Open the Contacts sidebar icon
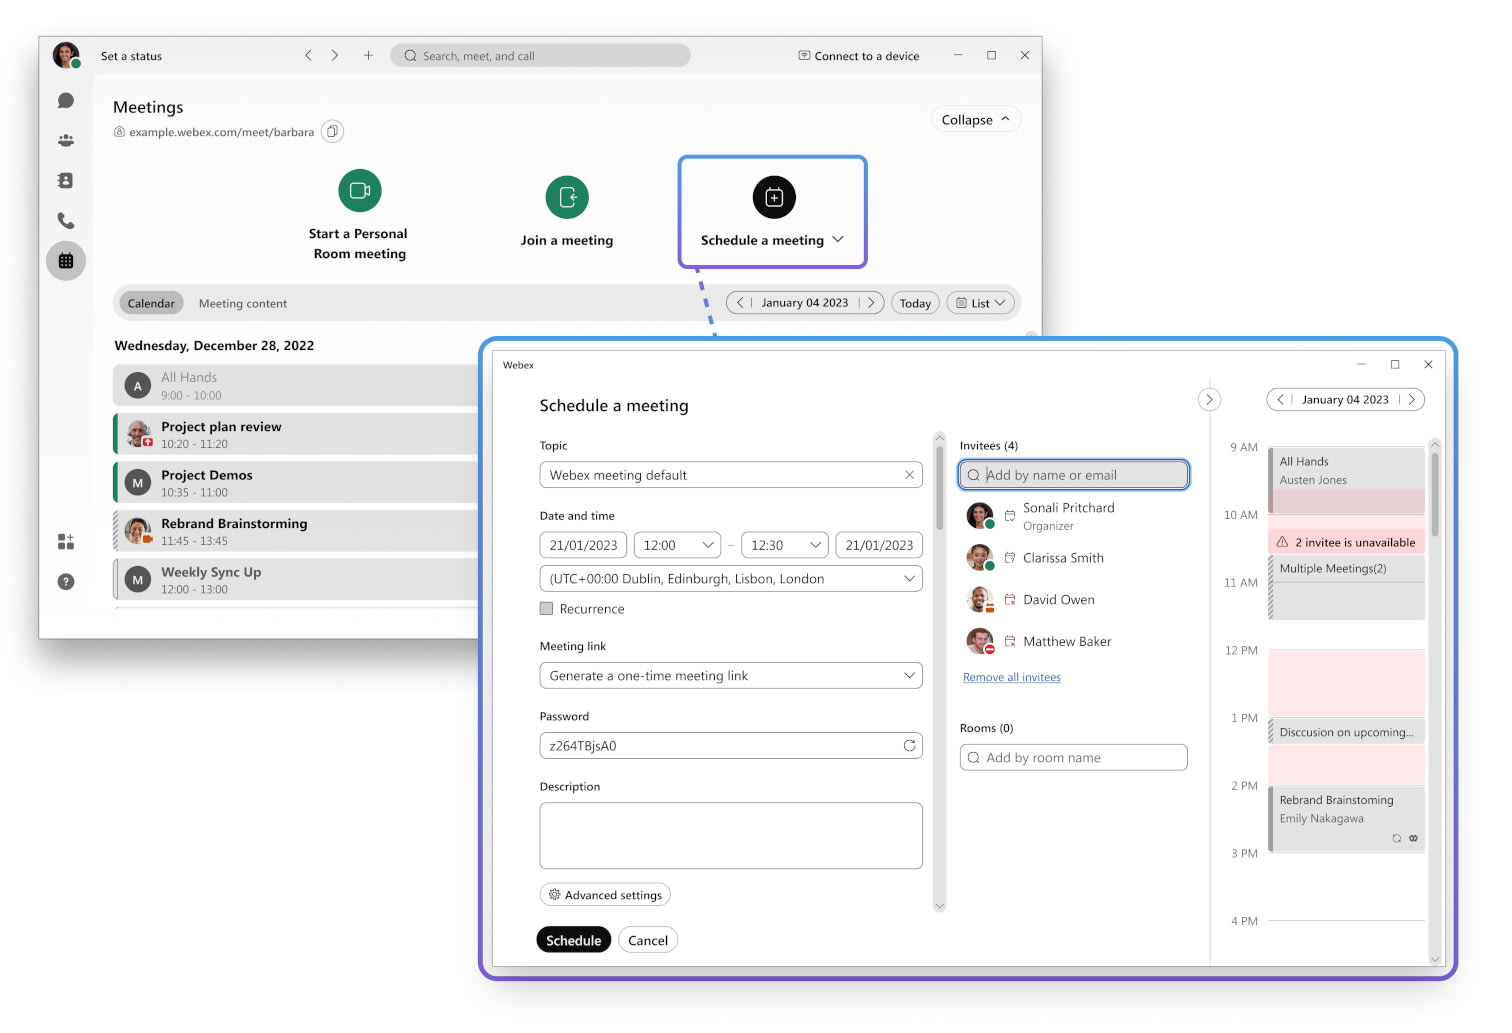Screen dimensions: 1512x1033 coord(66,181)
